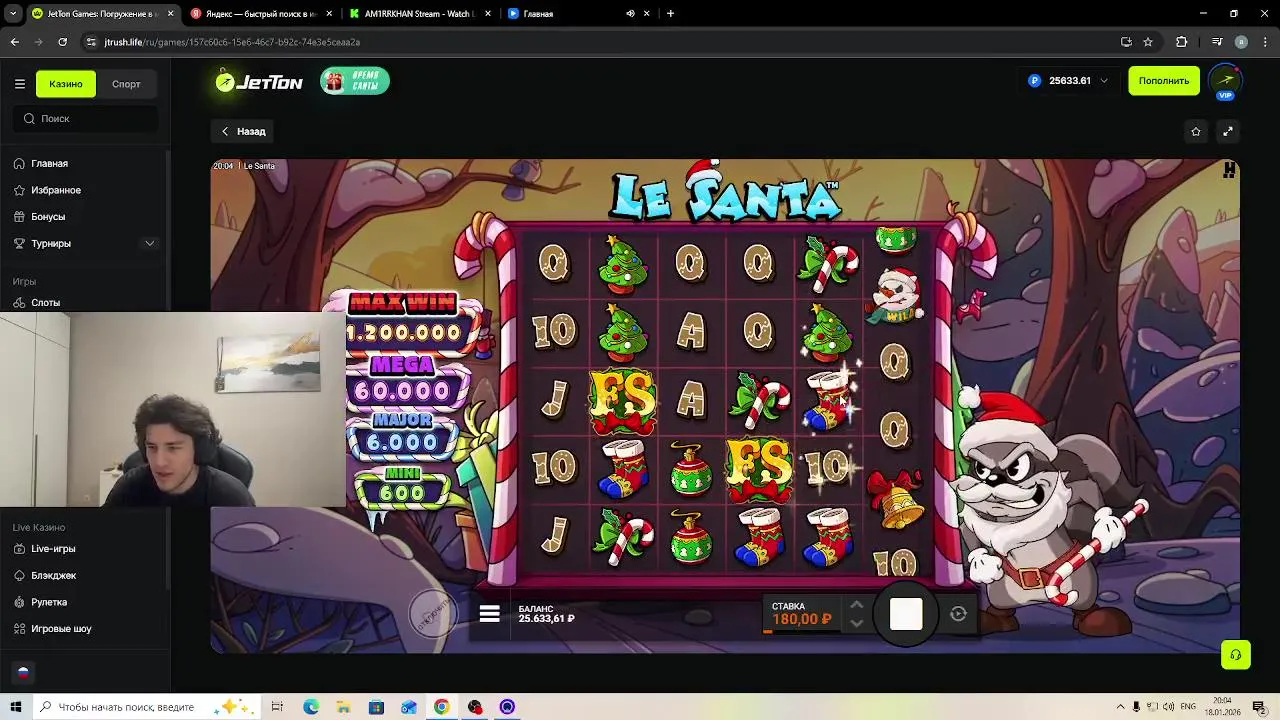
Task: Open the bonus feature circle button
Action: pos(432,612)
